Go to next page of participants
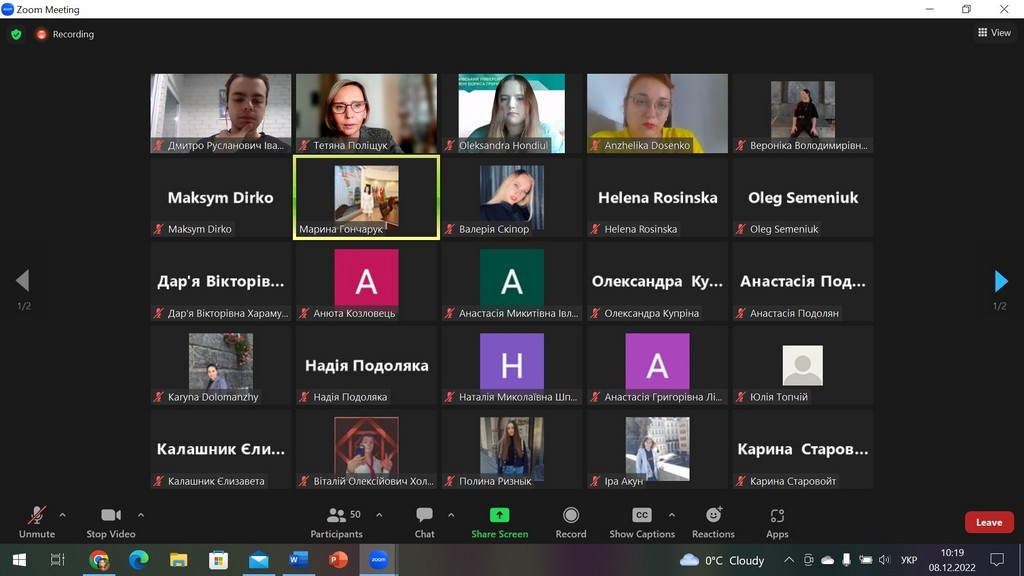The width and height of the screenshot is (1024, 576). tap(1000, 281)
